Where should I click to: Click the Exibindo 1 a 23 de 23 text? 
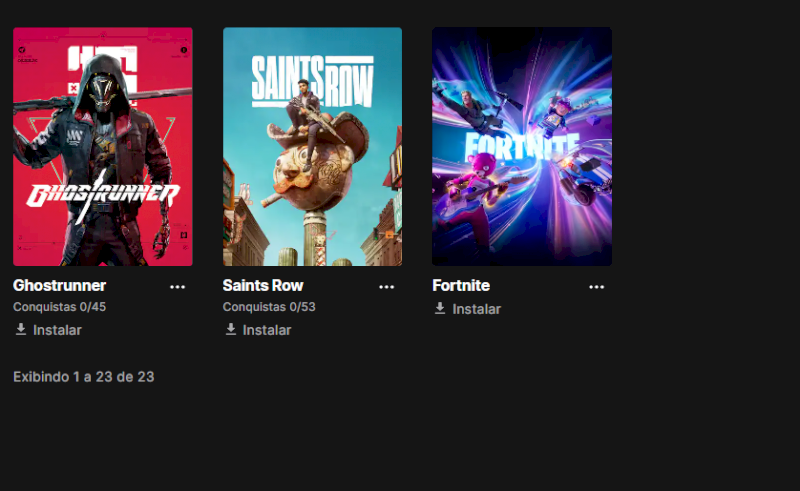[84, 377]
